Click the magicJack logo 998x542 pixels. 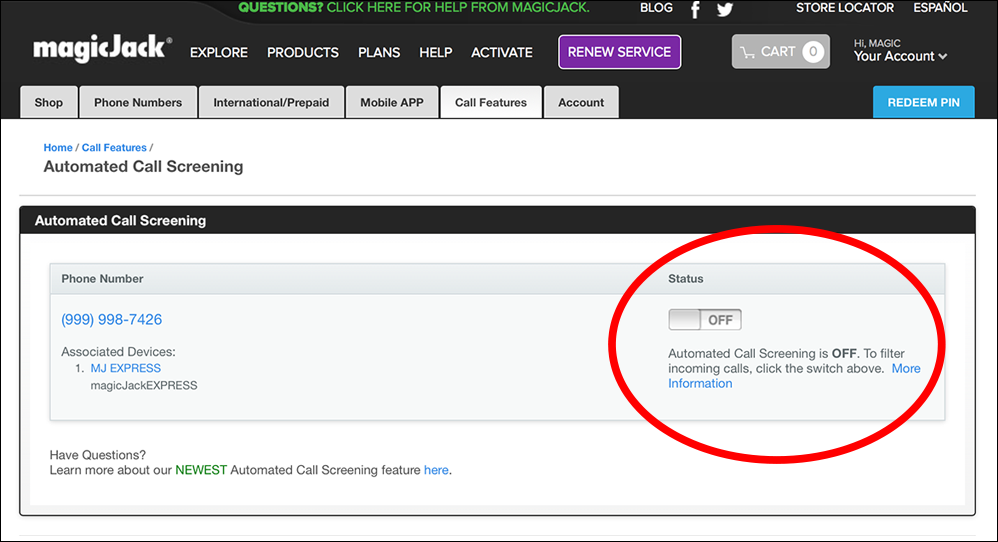(102, 50)
